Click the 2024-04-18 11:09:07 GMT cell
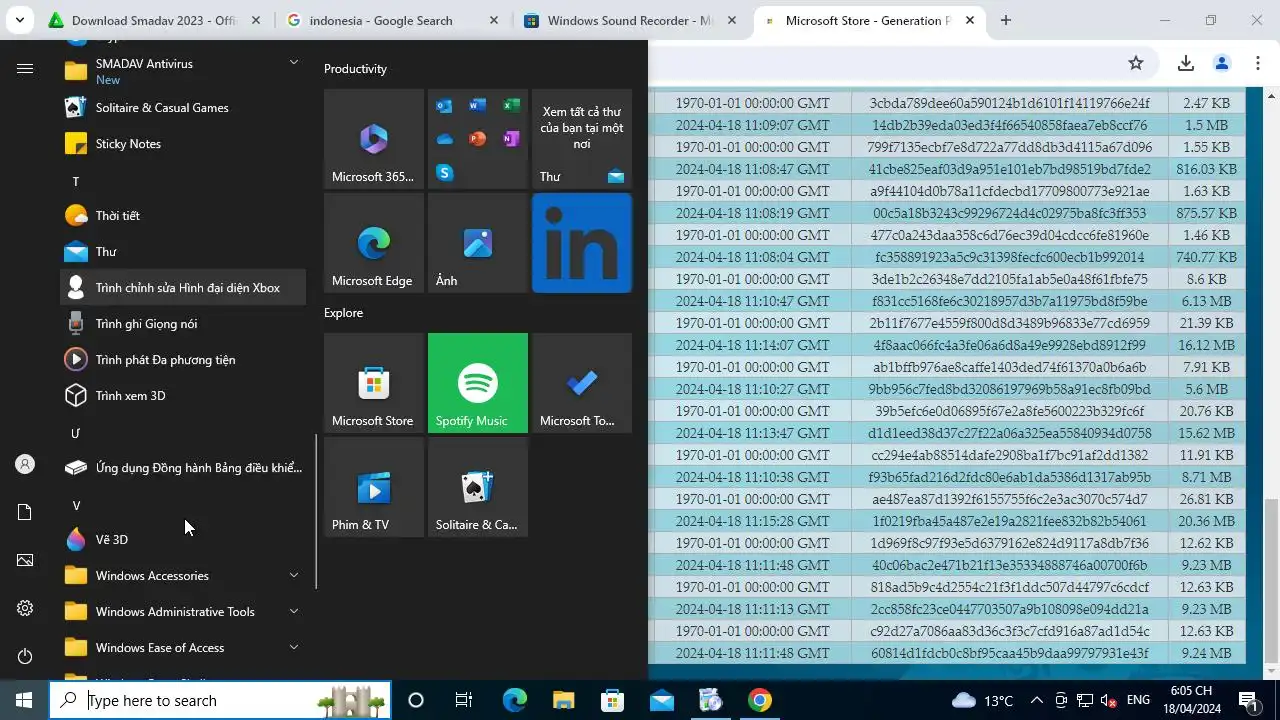 click(752, 125)
